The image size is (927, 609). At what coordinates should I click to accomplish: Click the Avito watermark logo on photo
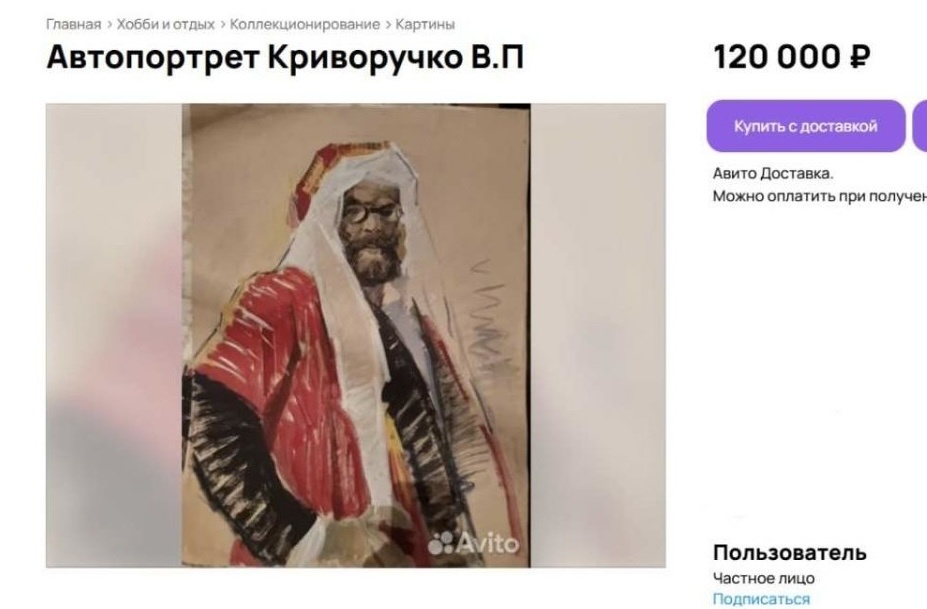[474, 543]
